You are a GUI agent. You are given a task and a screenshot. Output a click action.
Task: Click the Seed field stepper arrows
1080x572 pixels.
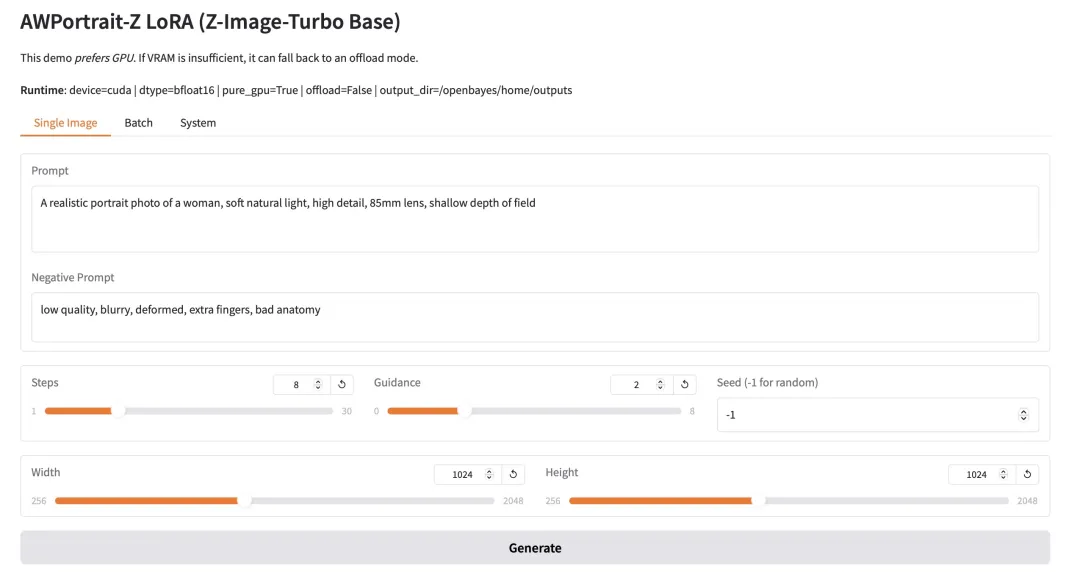tap(1023, 414)
